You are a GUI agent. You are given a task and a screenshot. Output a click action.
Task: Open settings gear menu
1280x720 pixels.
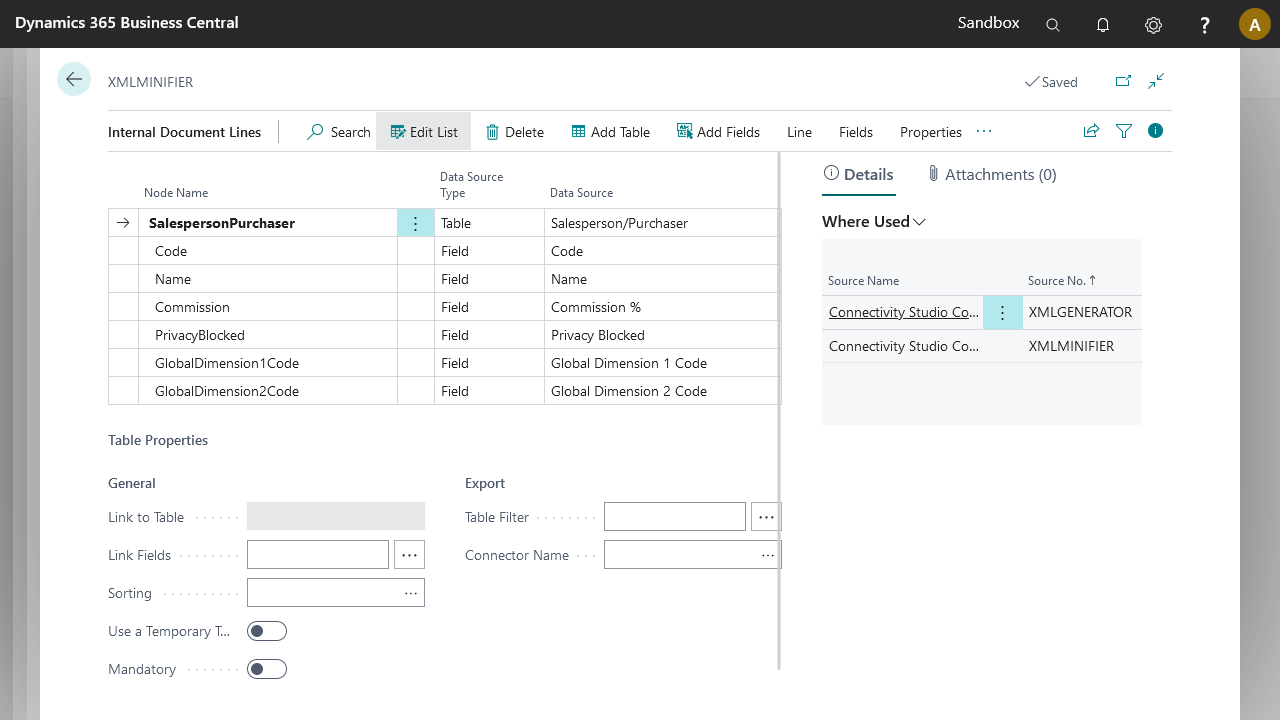coord(1153,25)
